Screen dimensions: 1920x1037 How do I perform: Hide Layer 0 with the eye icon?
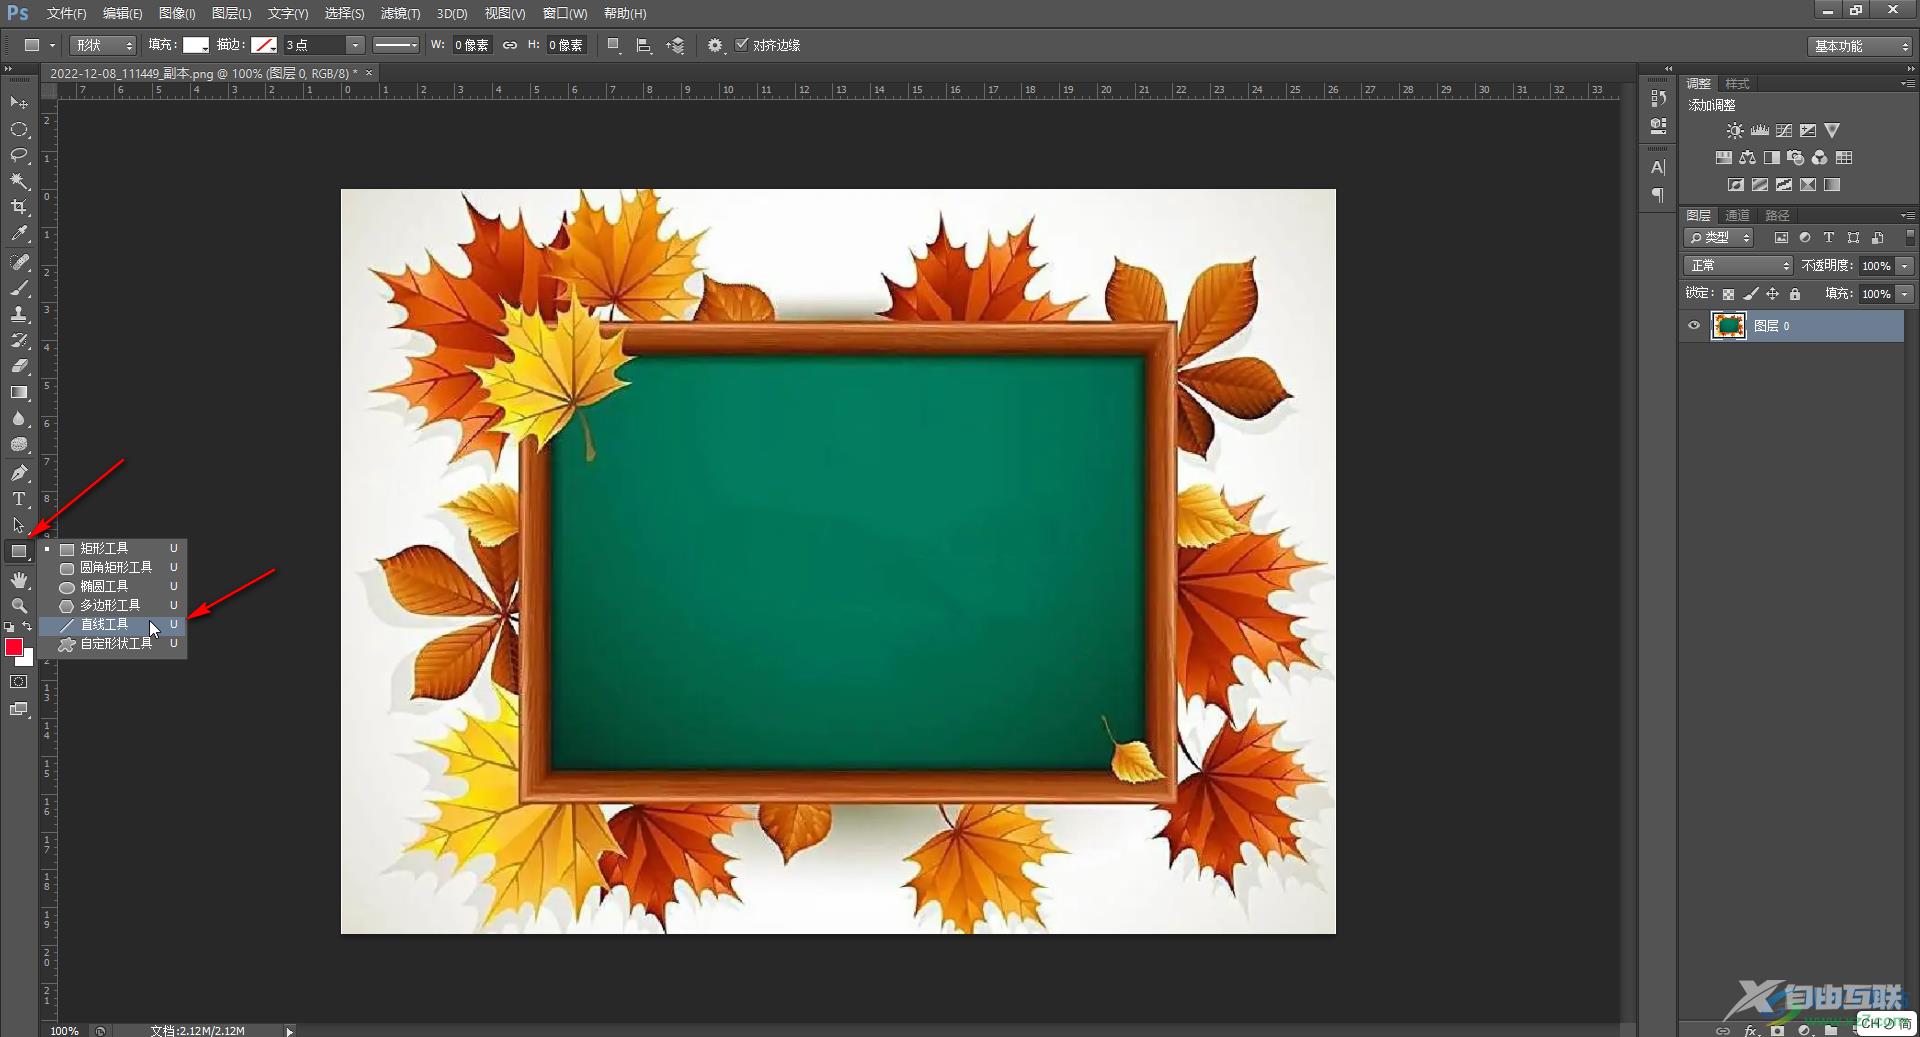click(1694, 326)
